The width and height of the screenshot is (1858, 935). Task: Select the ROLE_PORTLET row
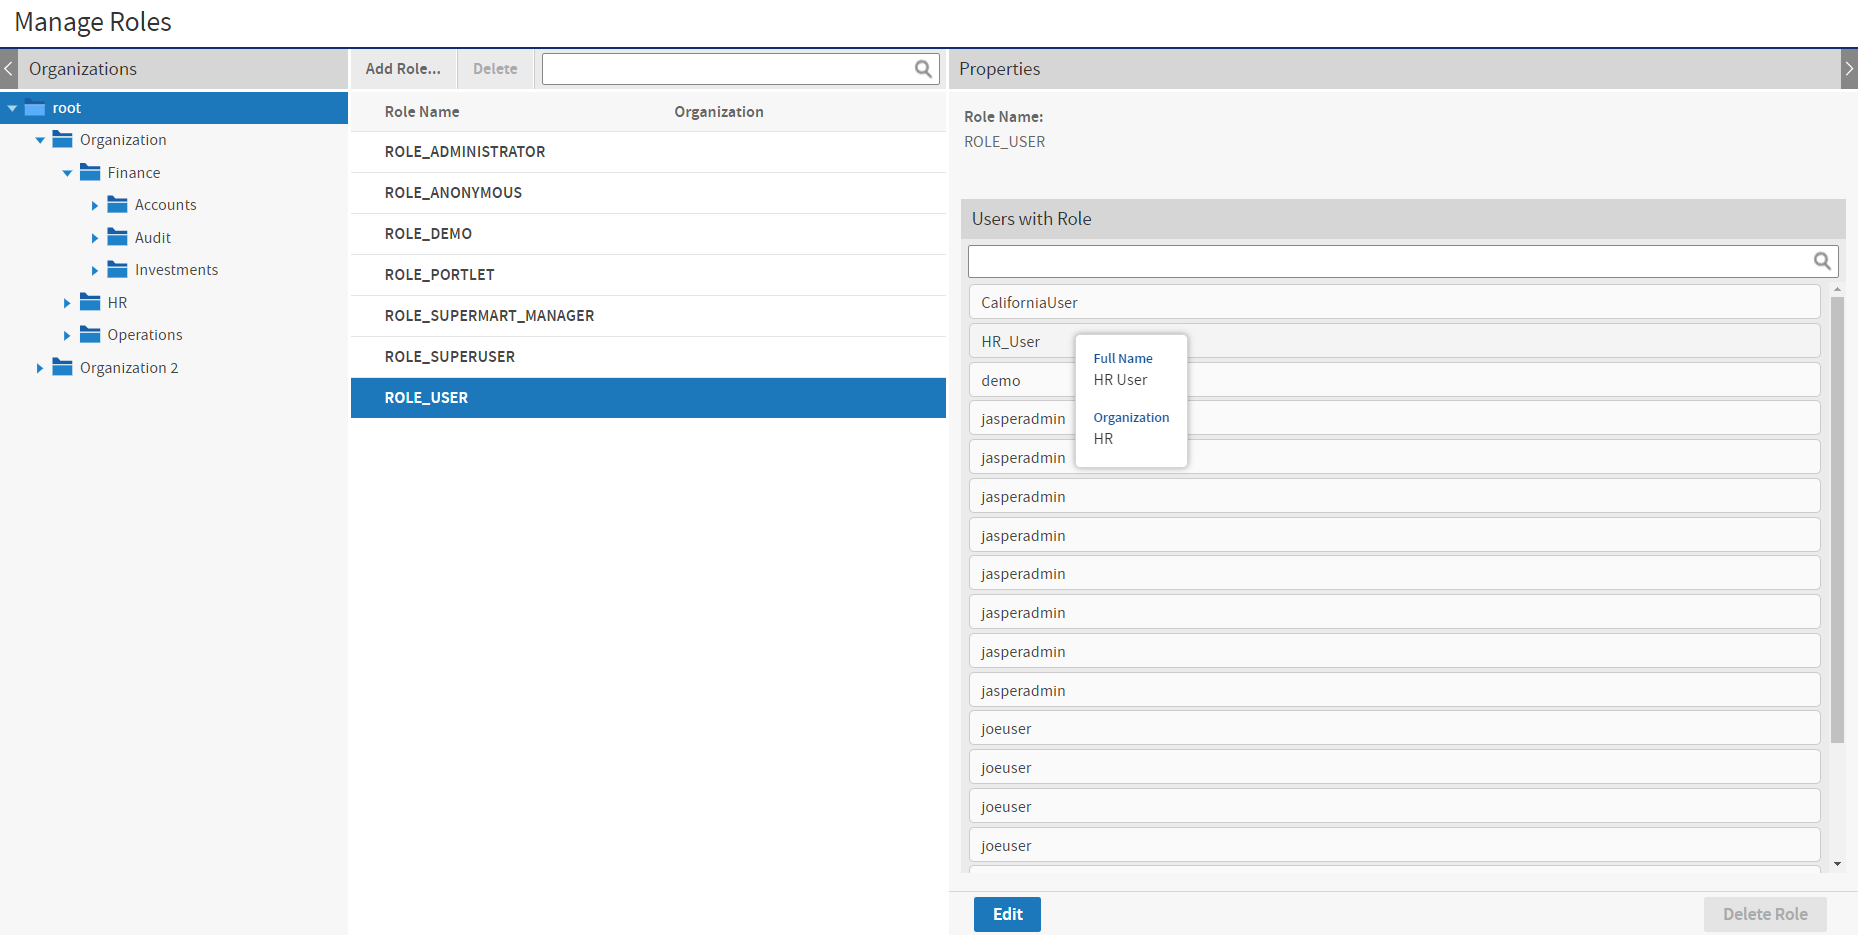[x=648, y=275]
